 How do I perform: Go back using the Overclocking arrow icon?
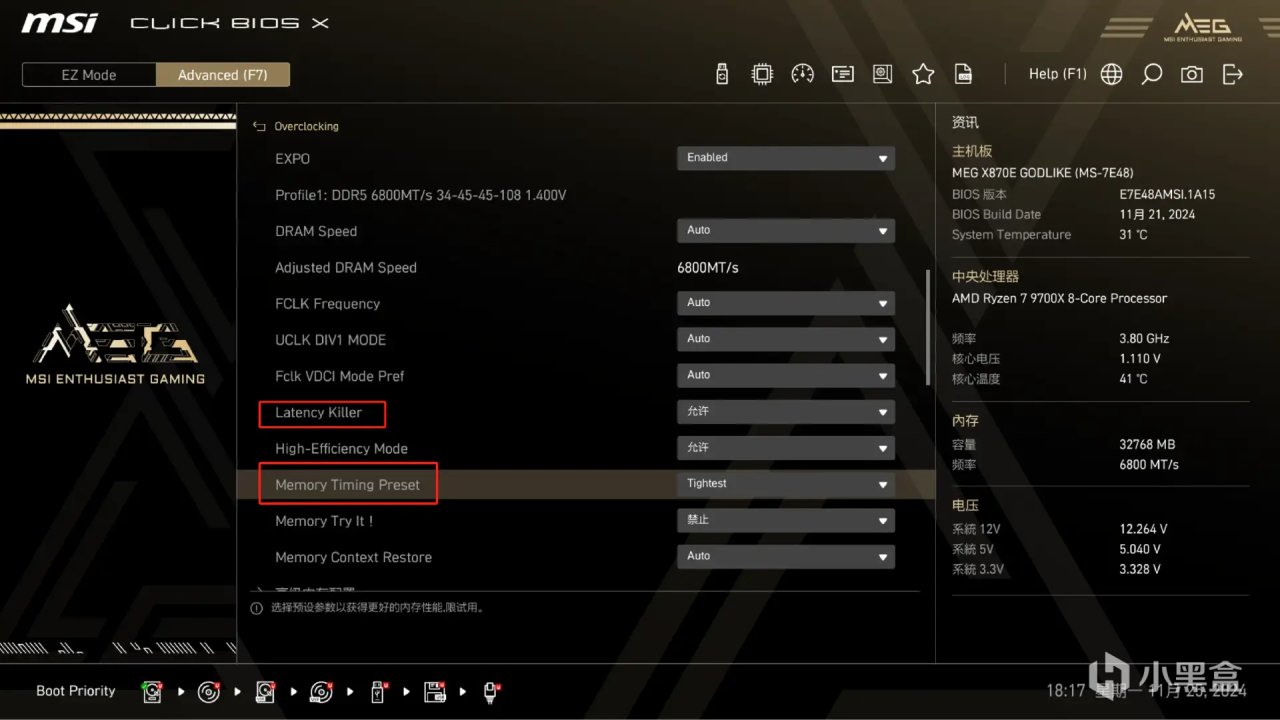(x=259, y=127)
